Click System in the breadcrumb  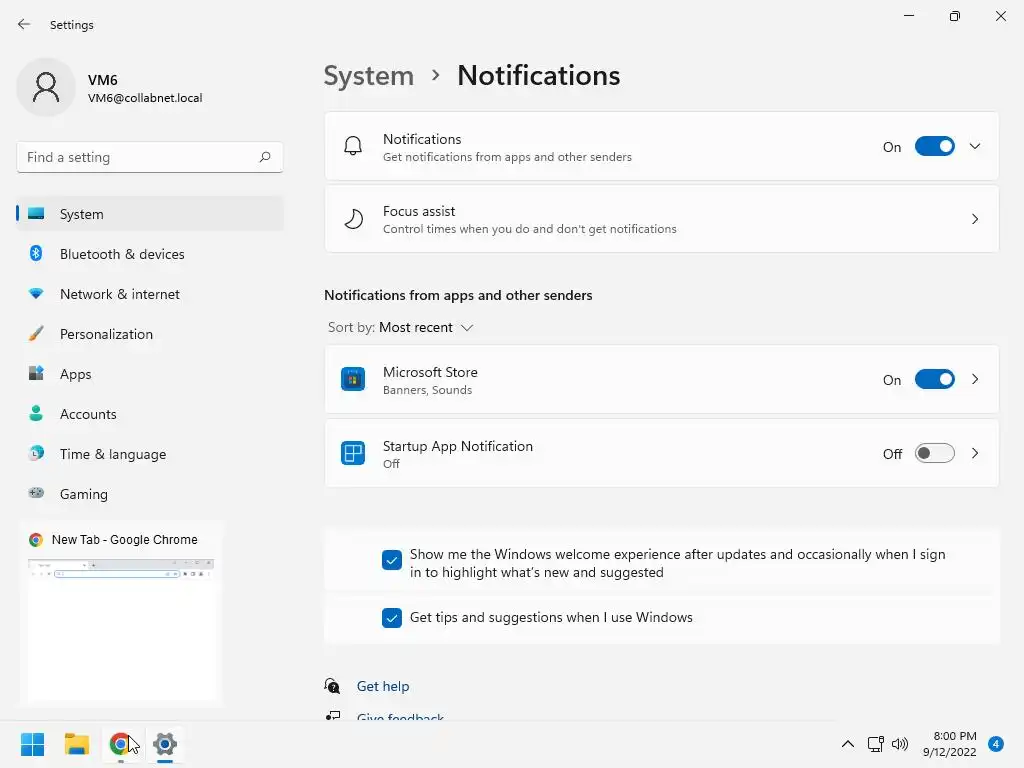369,76
